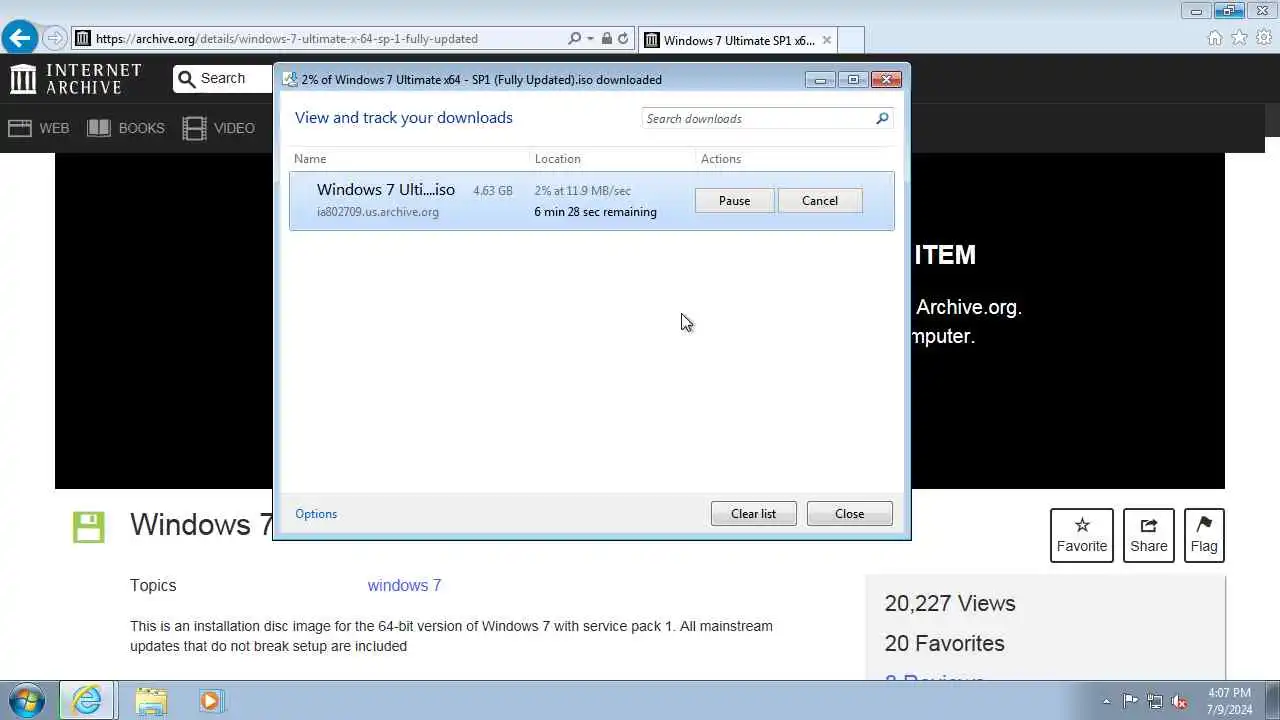Open the download manager Options link

click(316, 514)
